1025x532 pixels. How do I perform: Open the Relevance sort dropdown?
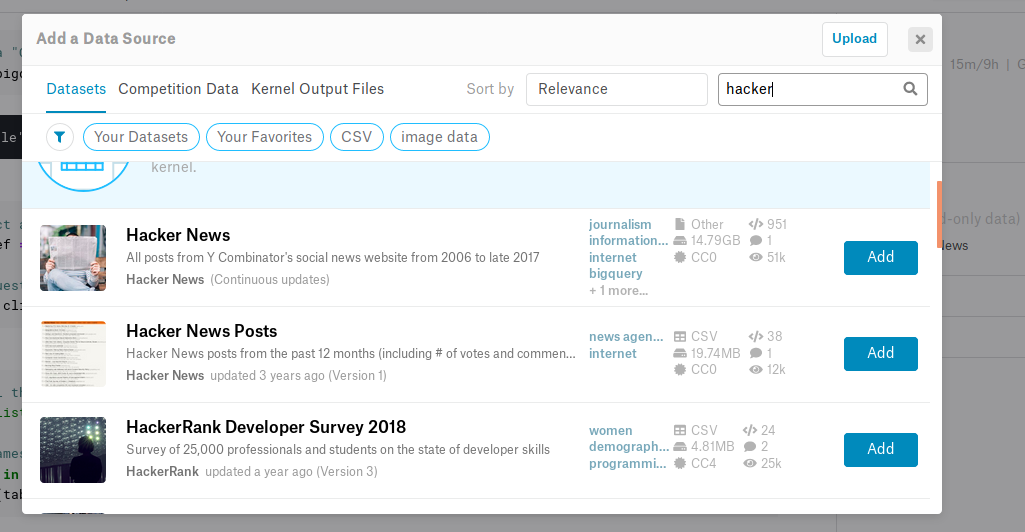click(616, 89)
